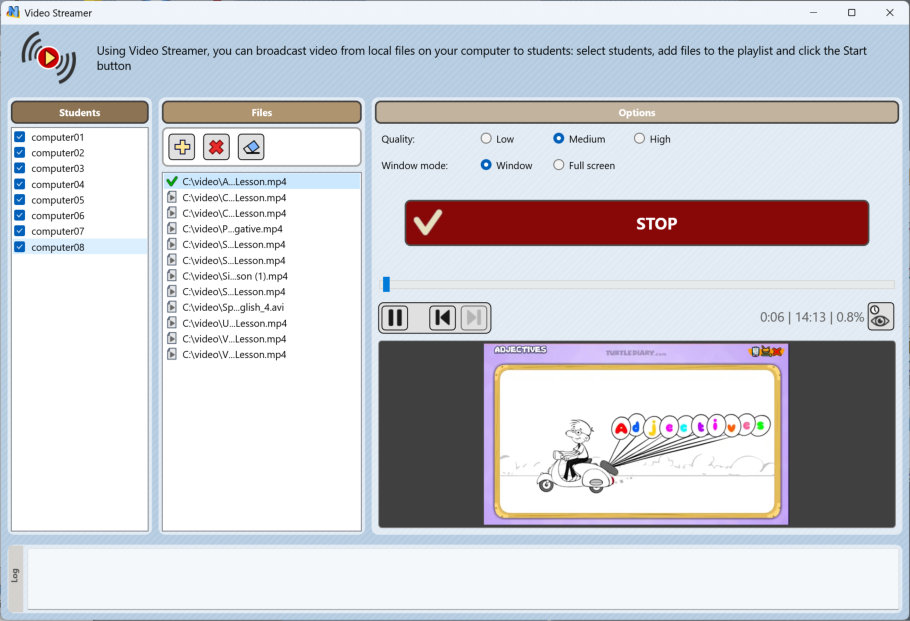Select the Sp...glish_4.avi file in playlist
The height and width of the screenshot is (621, 910).
pos(234,308)
